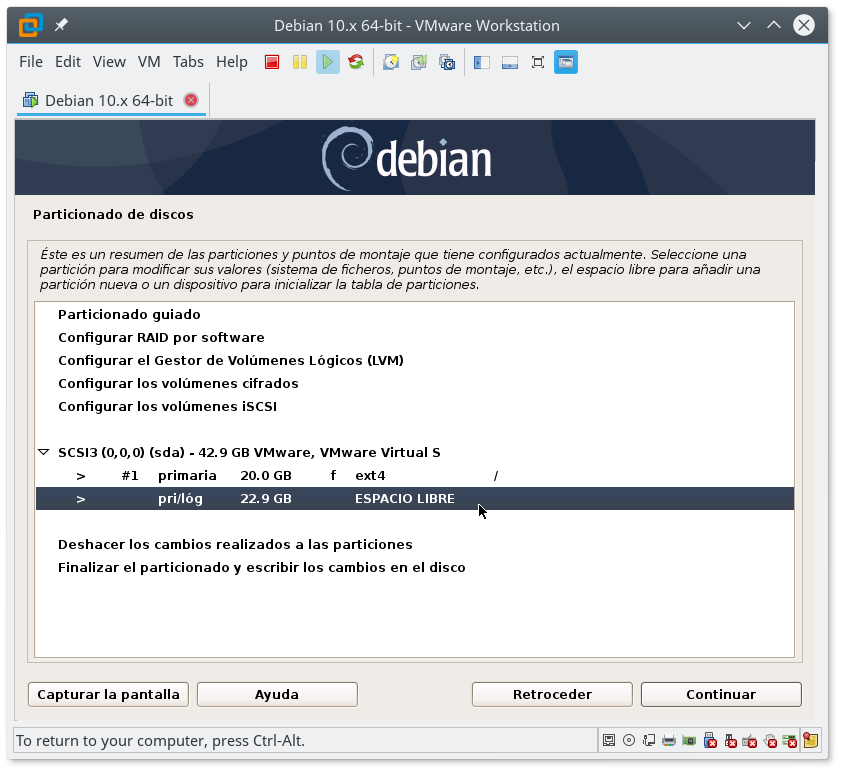Click the Ayuda button
The image size is (841, 772).
point(277,694)
